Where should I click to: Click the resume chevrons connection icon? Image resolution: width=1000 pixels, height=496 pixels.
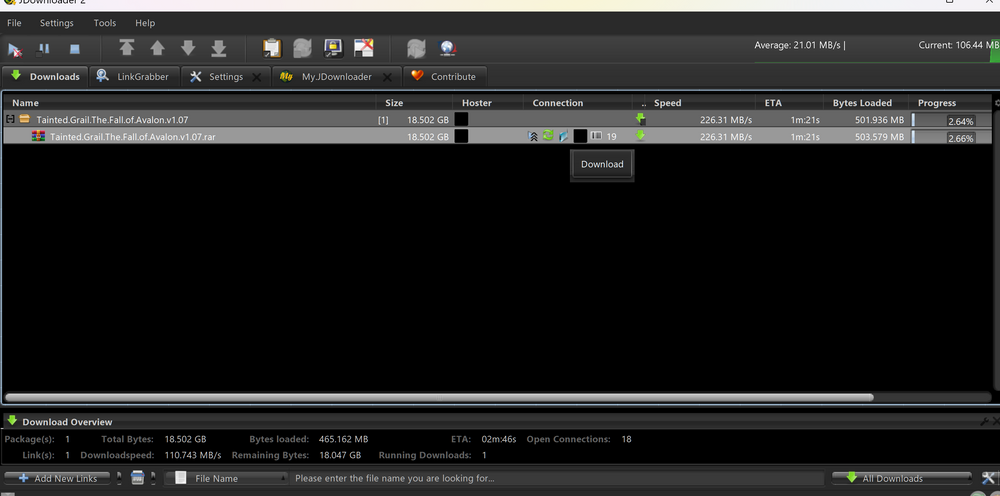[x=533, y=136]
